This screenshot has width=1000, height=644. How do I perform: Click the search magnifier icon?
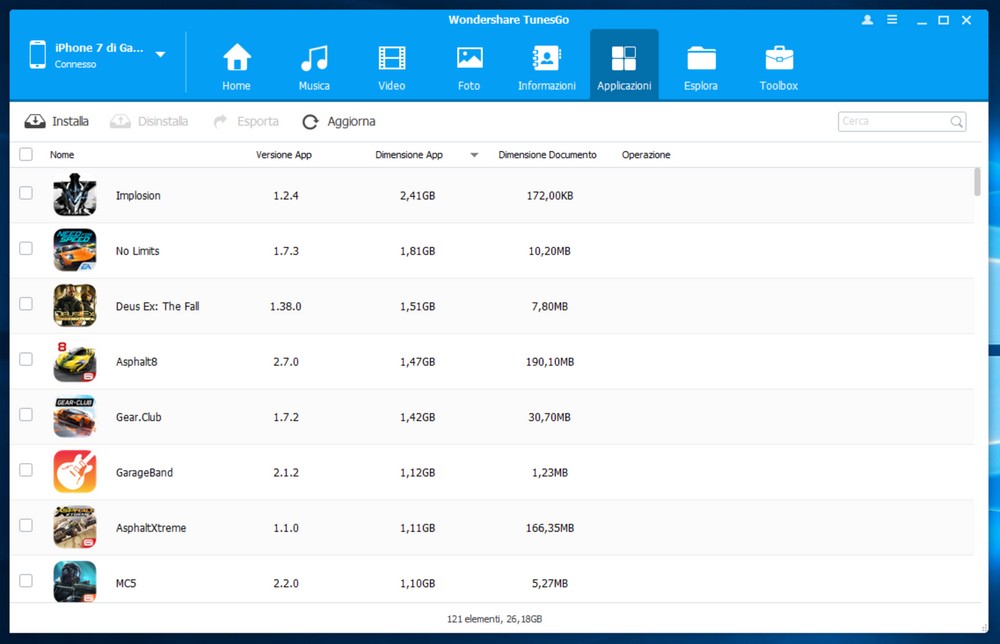point(956,121)
